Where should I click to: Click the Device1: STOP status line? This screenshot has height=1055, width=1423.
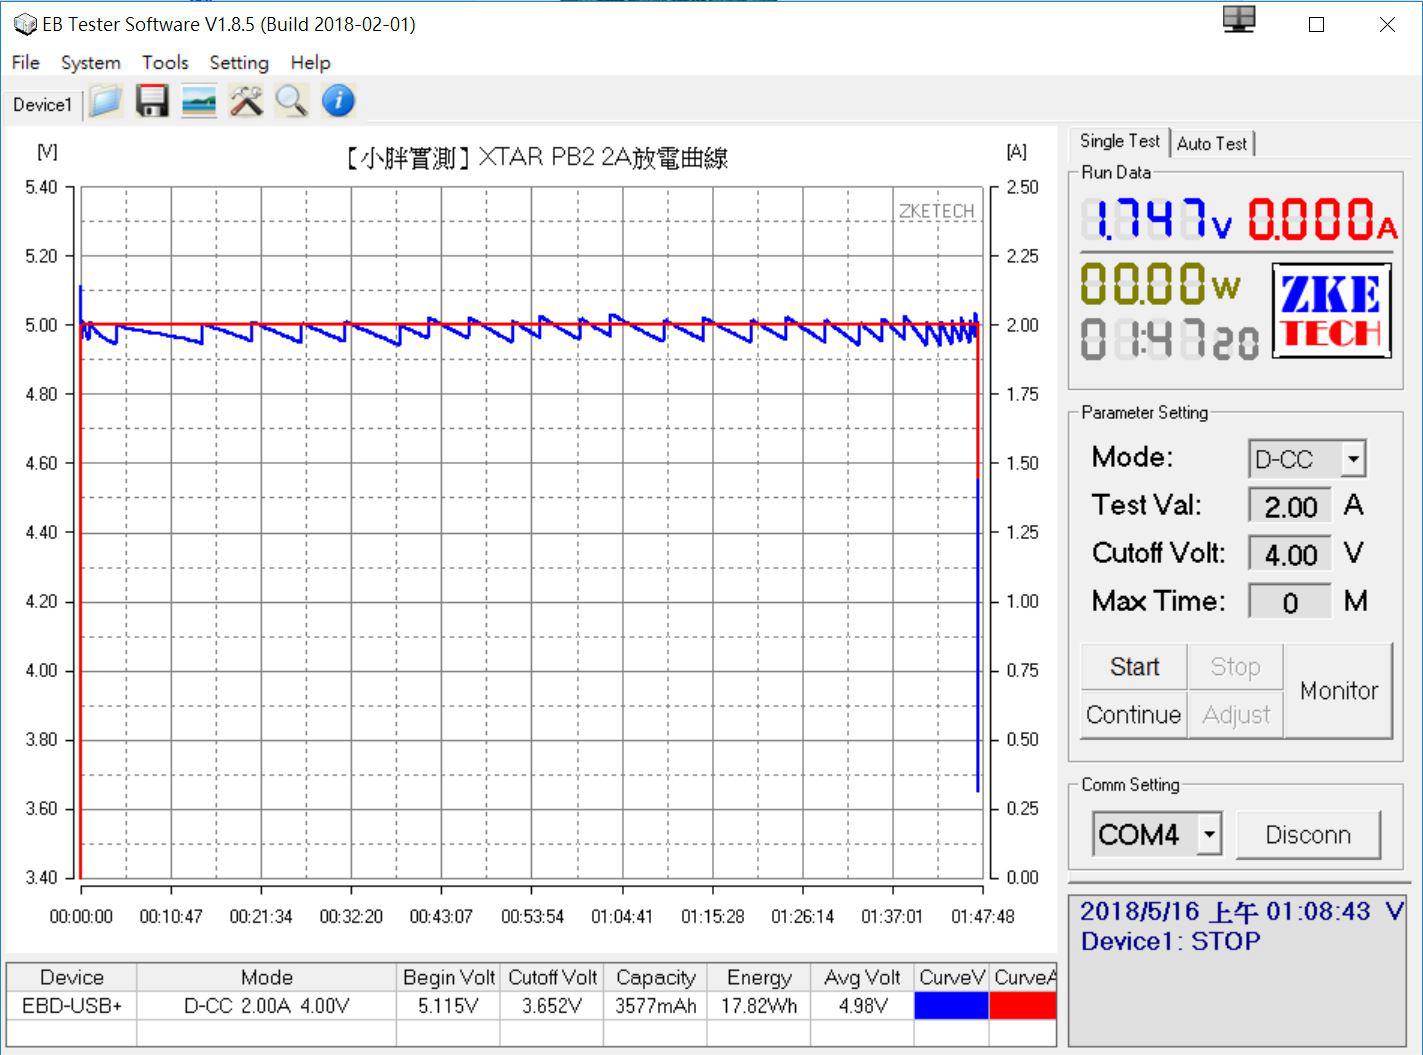pos(1170,941)
